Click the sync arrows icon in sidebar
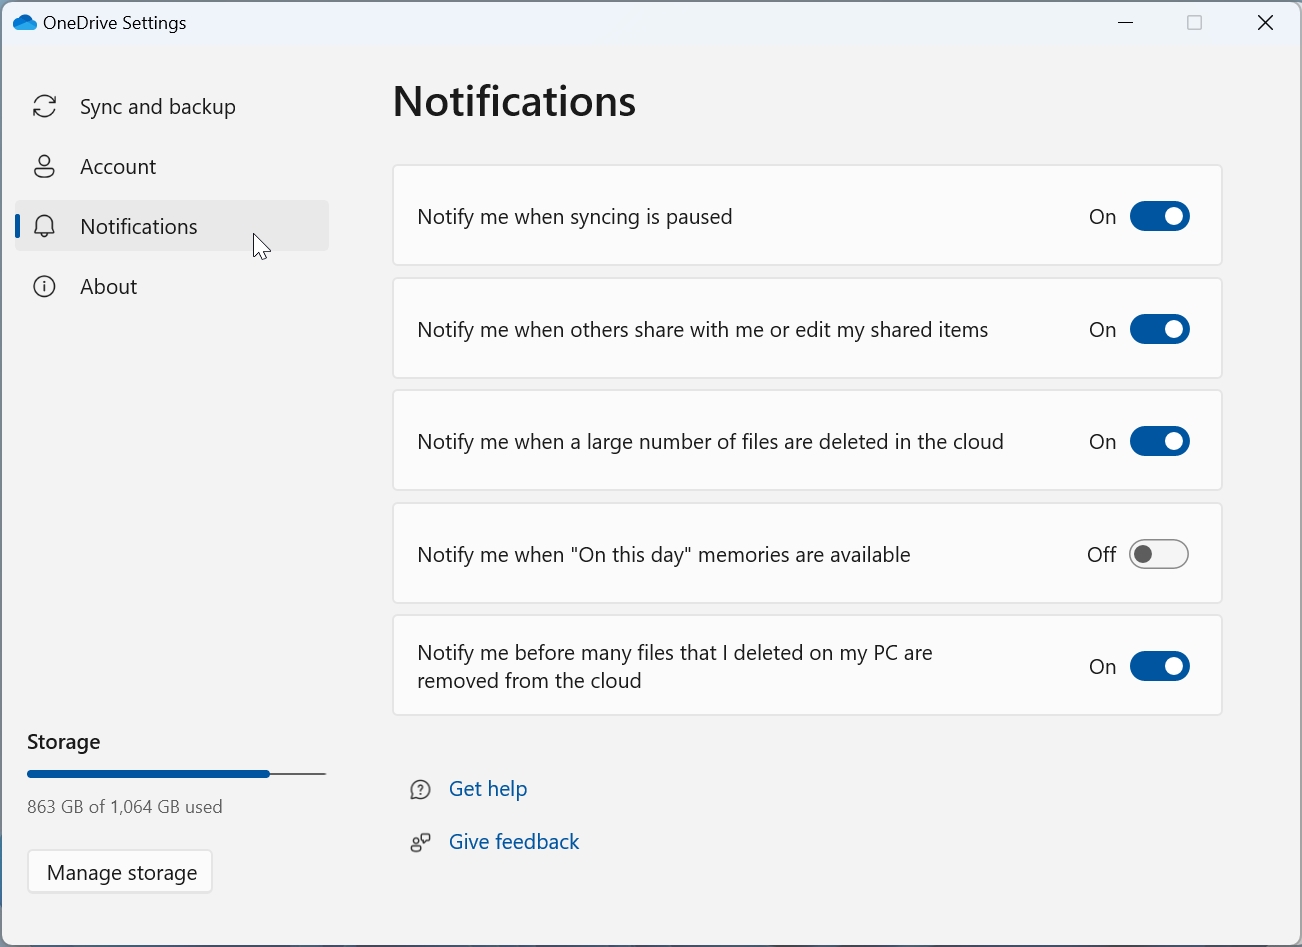Screen dimensions: 1302x947 pos(44,106)
